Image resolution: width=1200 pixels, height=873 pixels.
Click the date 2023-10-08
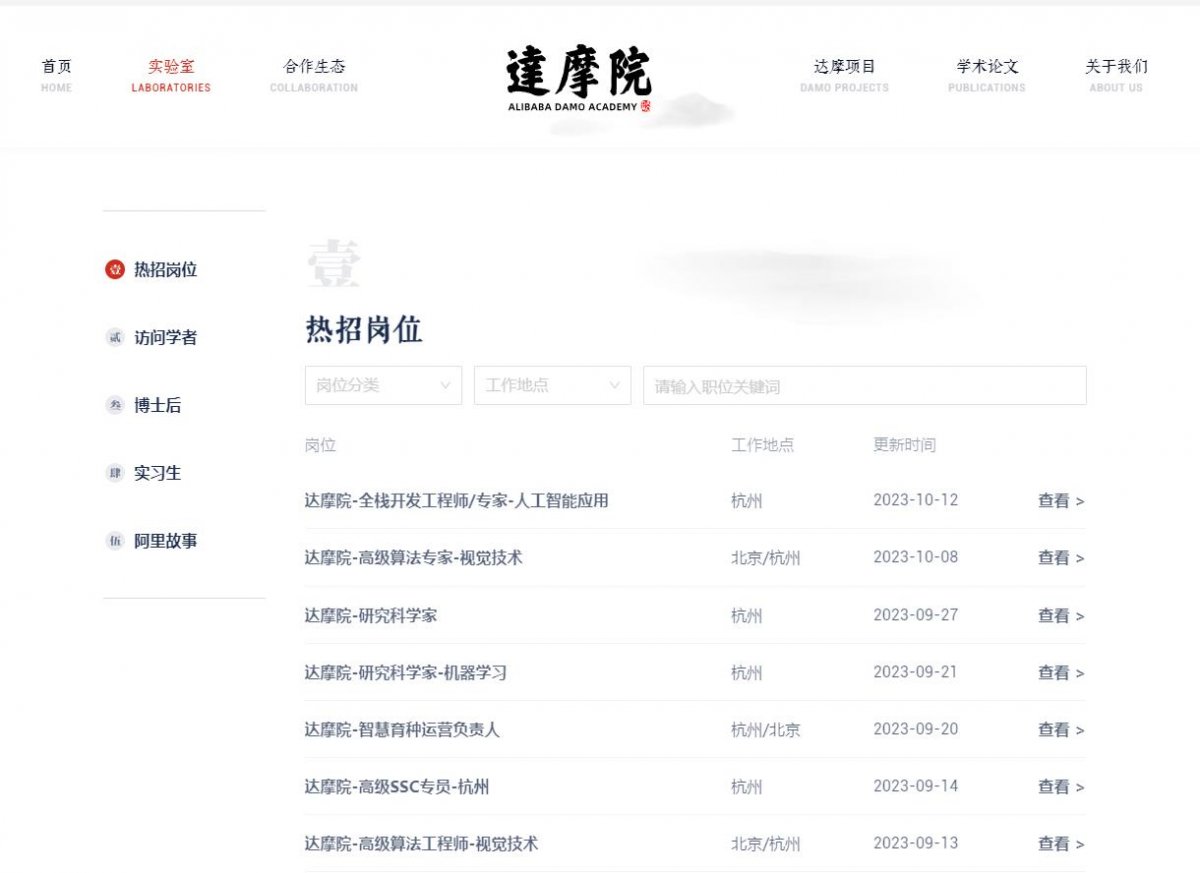pyautogui.click(x=916, y=557)
